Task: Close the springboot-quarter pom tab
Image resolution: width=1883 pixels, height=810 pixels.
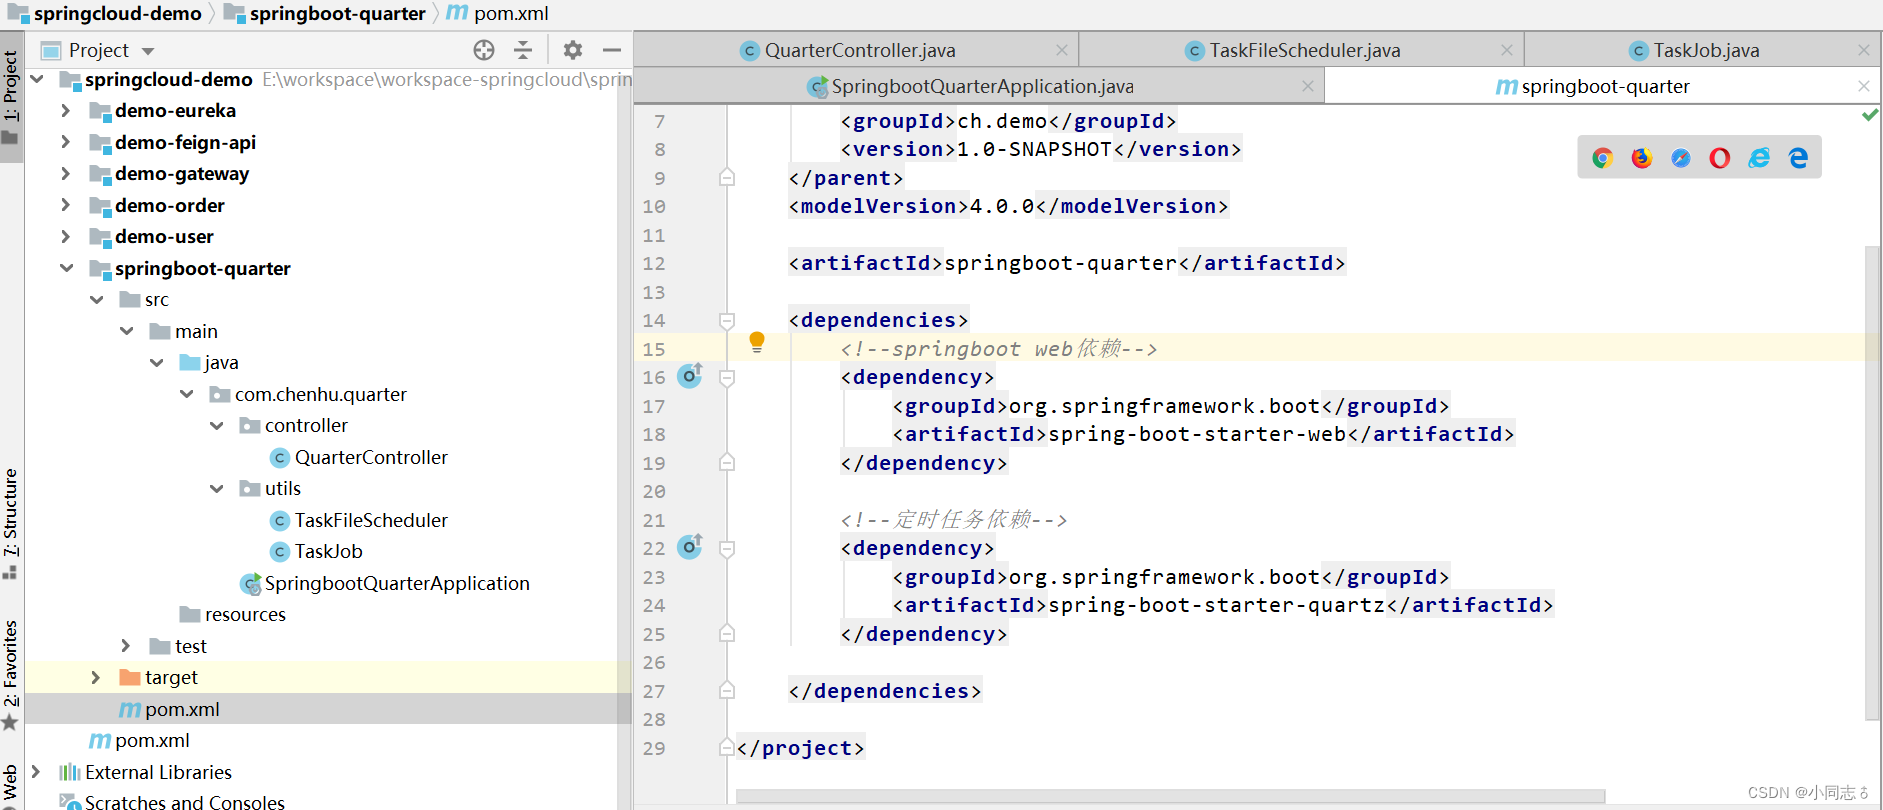Action: [1863, 86]
